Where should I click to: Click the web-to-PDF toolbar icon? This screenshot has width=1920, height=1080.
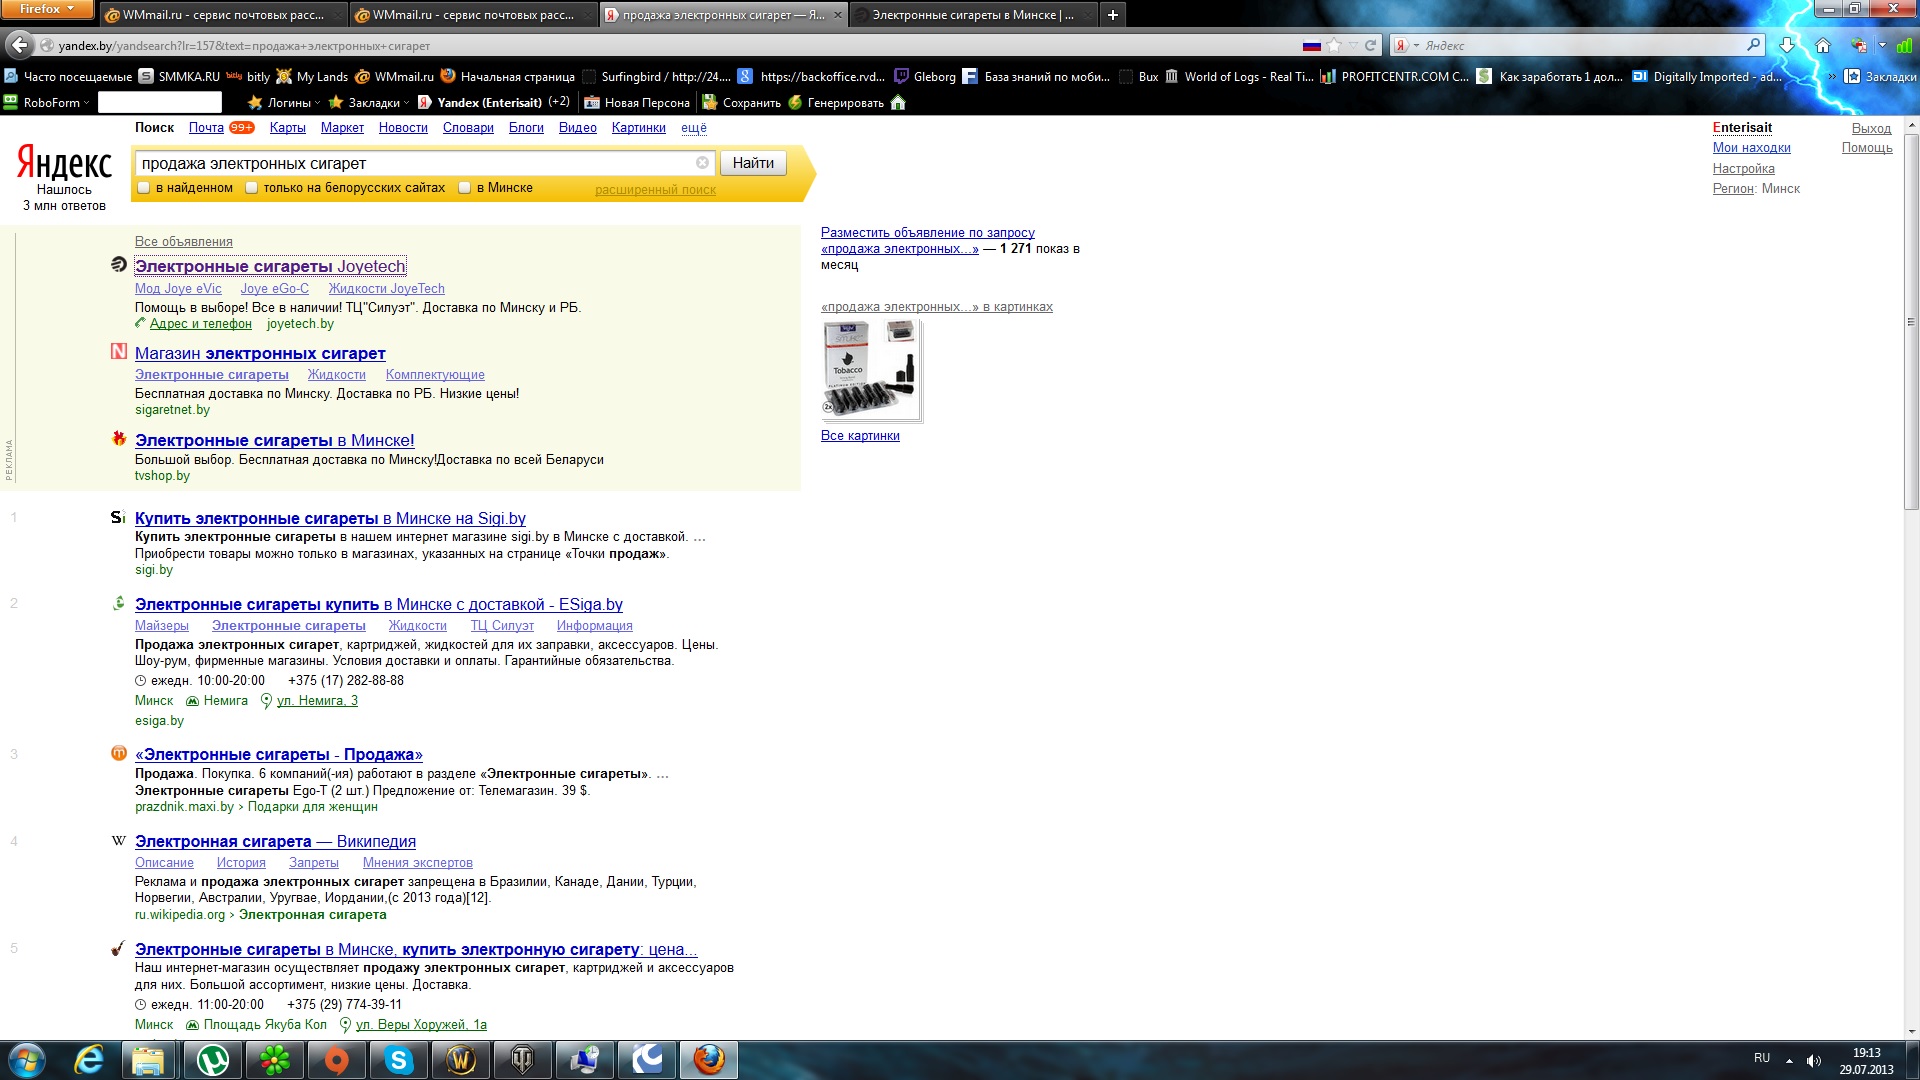coord(1858,45)
